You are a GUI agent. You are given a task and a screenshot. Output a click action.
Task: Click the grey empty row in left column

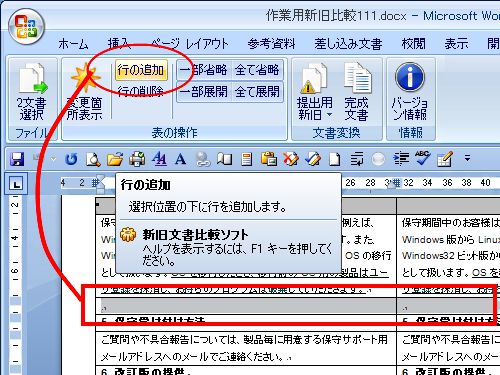(246, 306)
